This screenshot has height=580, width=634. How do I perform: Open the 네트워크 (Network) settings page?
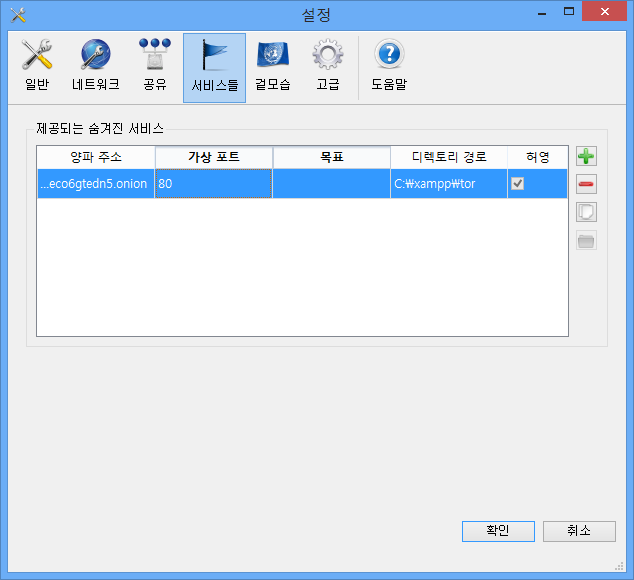click(96, 66)
